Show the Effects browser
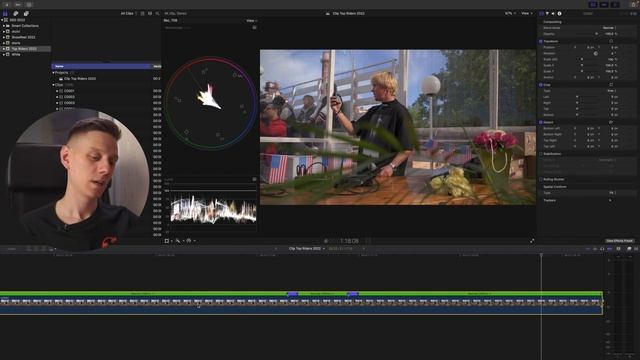 click(x=629, y=249)
